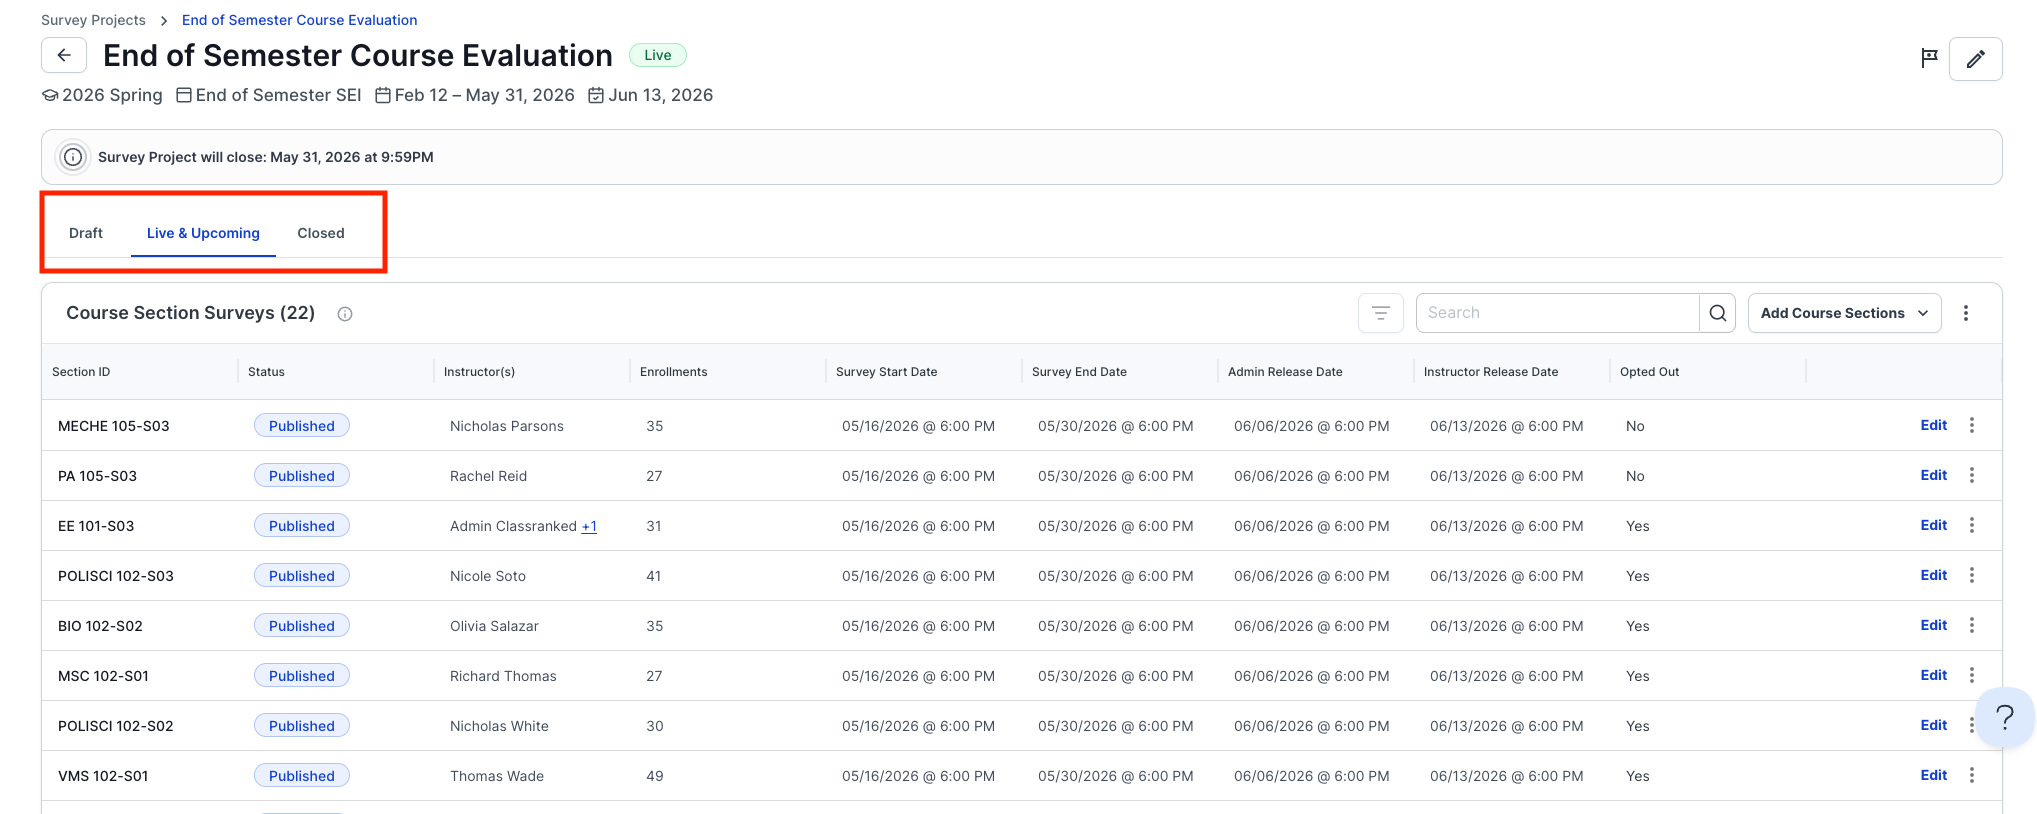Open the pencil edit button for the project

click(1975, 59)
